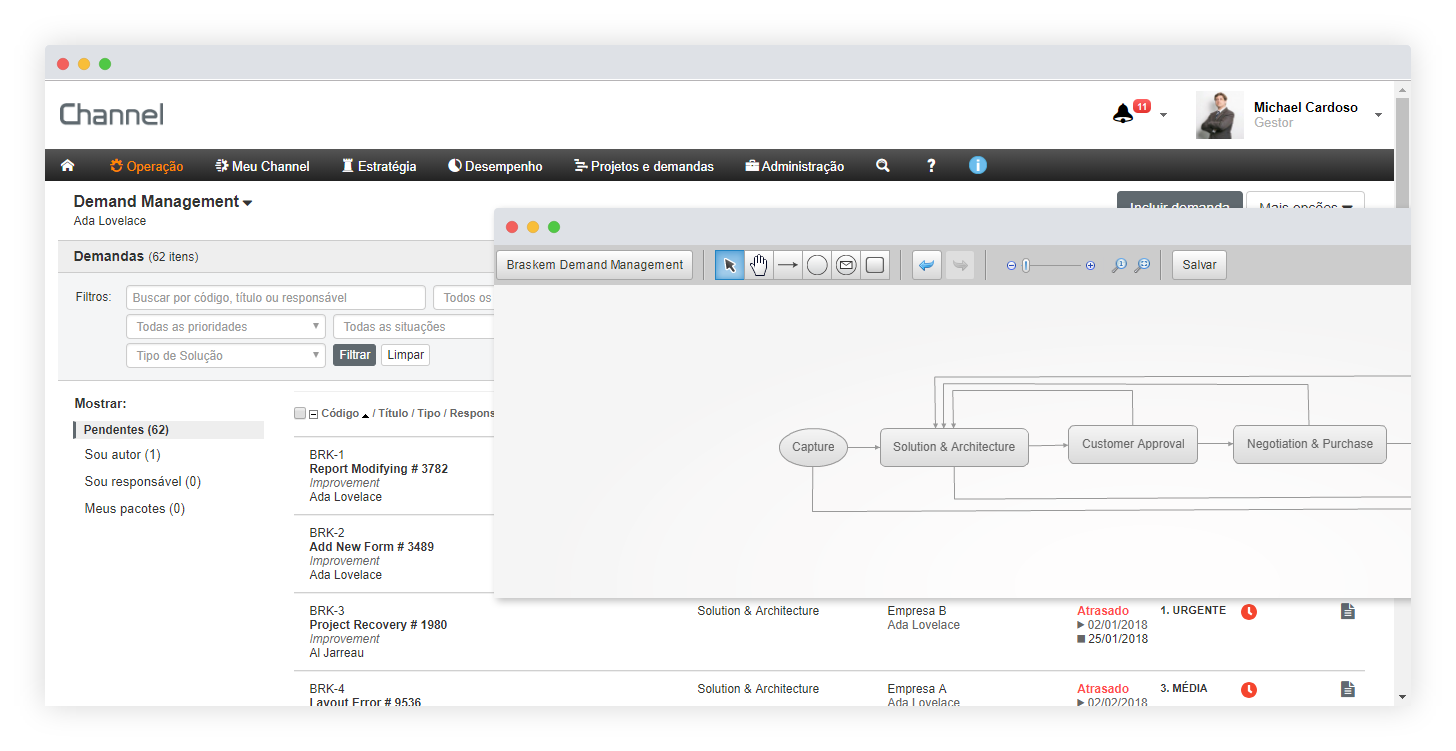Click the zoom-to-fit magnifier icon
The height and width of the screenshot is (751, 1456).
coord(1142,265)
